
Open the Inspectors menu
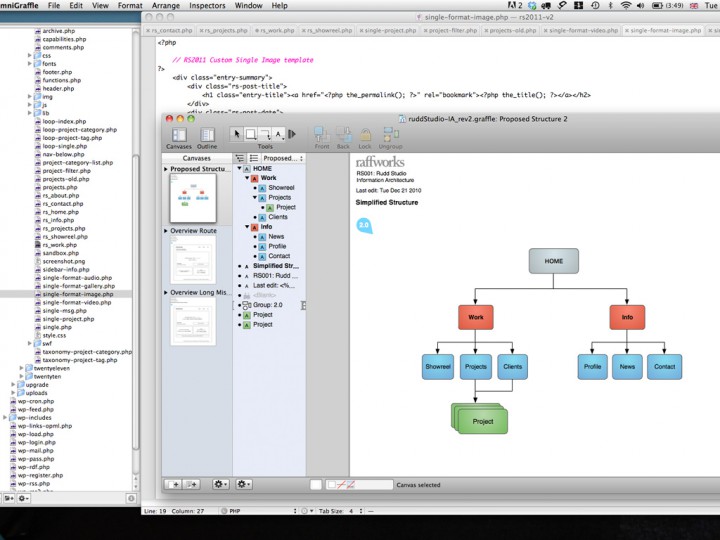pyautogui.click(x=207, y=6)
